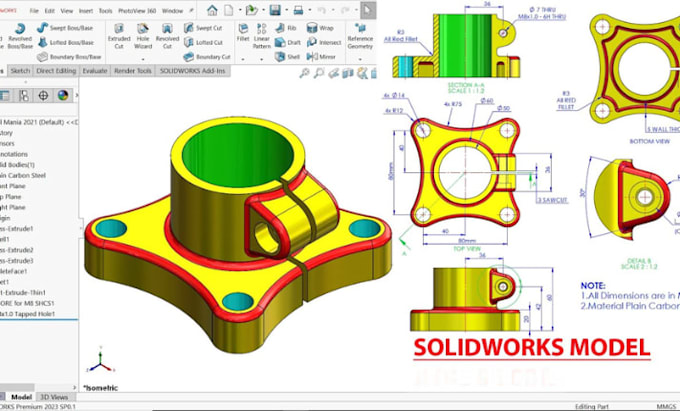Viewport: 680px width, 411px height.
Task: Select the Solid Bodies(1) tree item
Action: [17, 165]
